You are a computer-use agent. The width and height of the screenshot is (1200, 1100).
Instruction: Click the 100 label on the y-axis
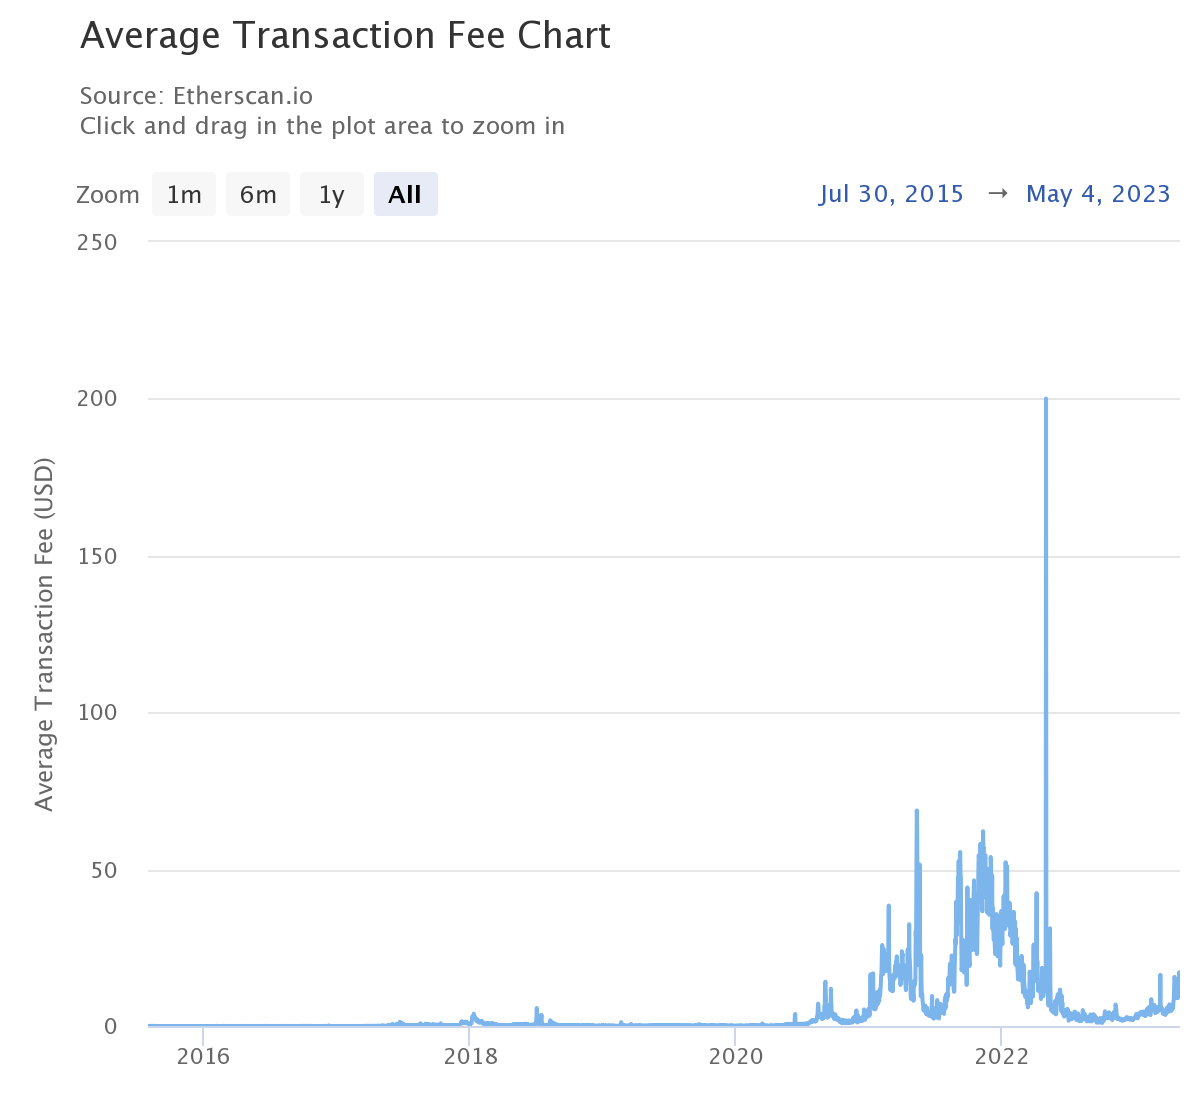97,713
